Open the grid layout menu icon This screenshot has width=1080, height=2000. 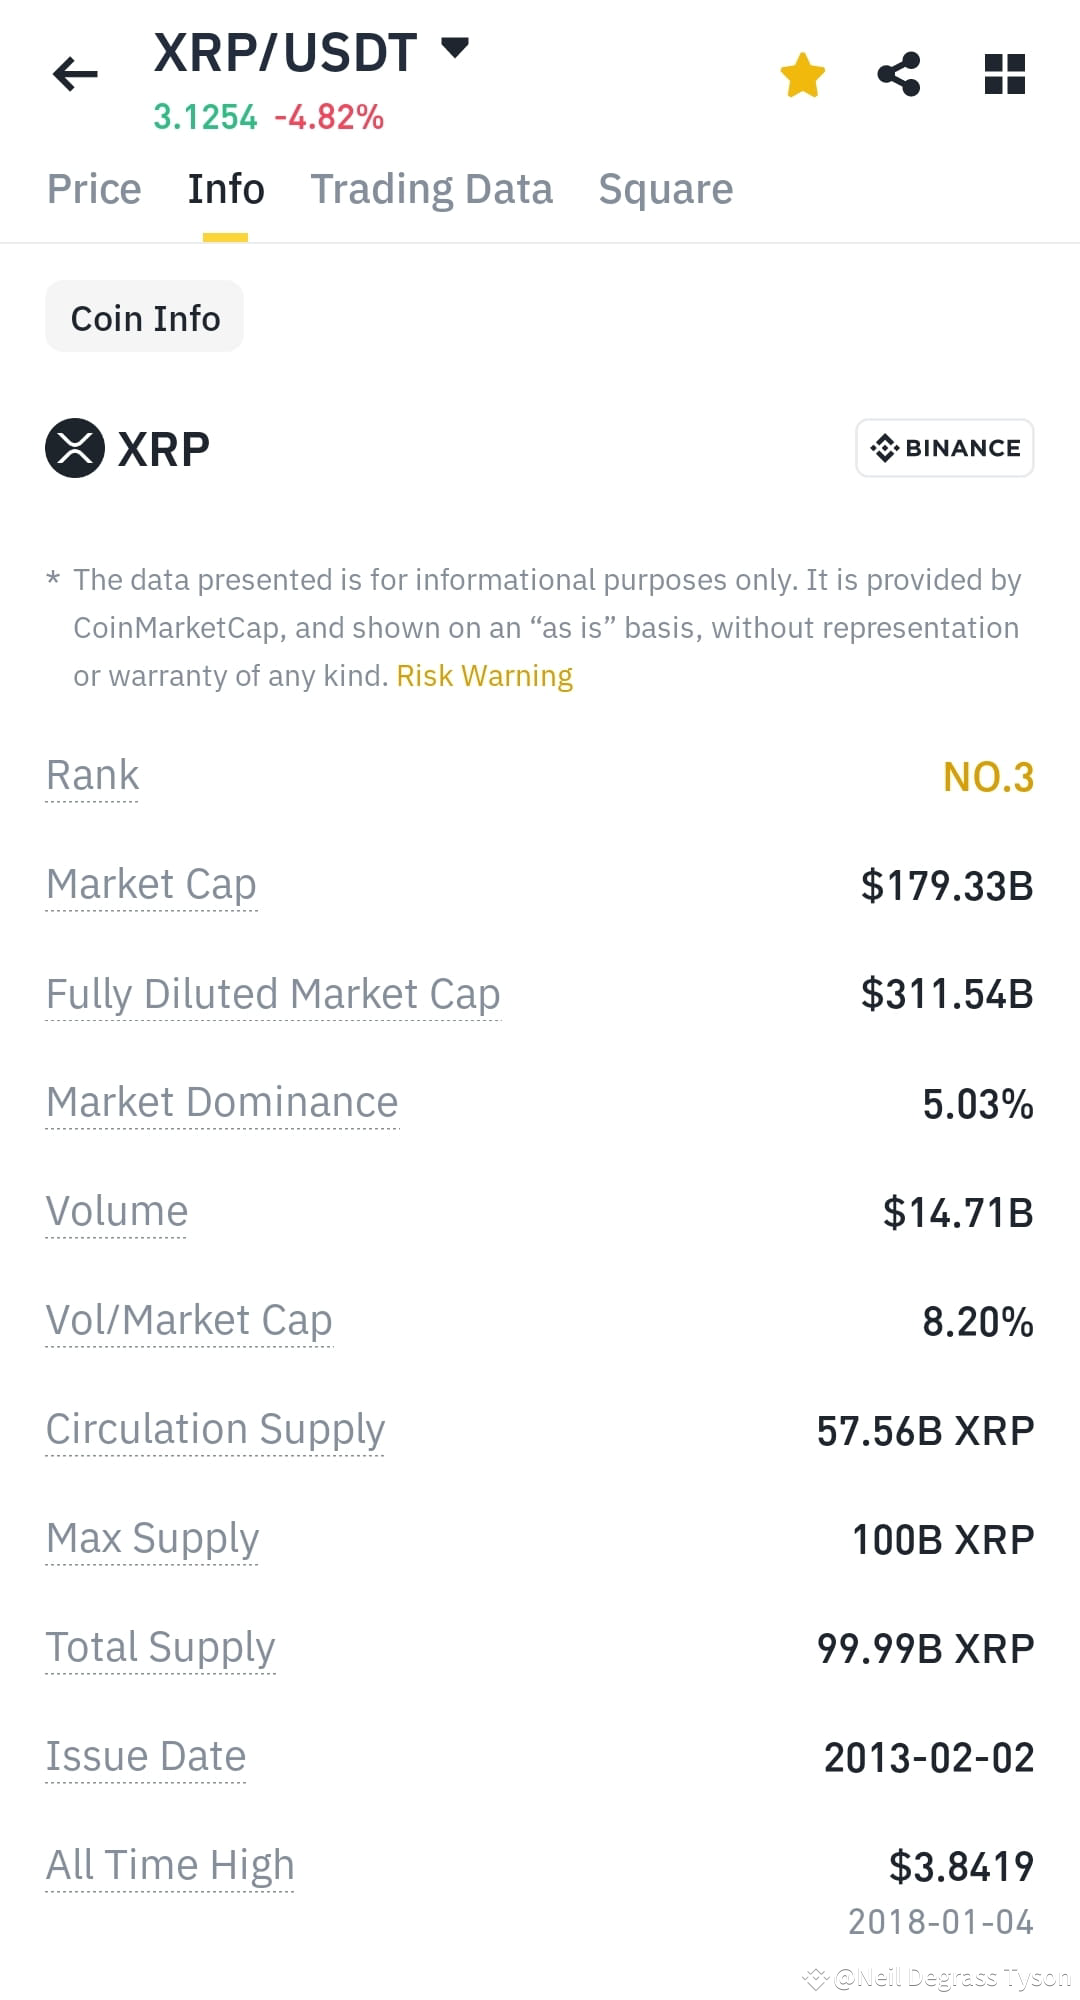tap(1005, 74)
